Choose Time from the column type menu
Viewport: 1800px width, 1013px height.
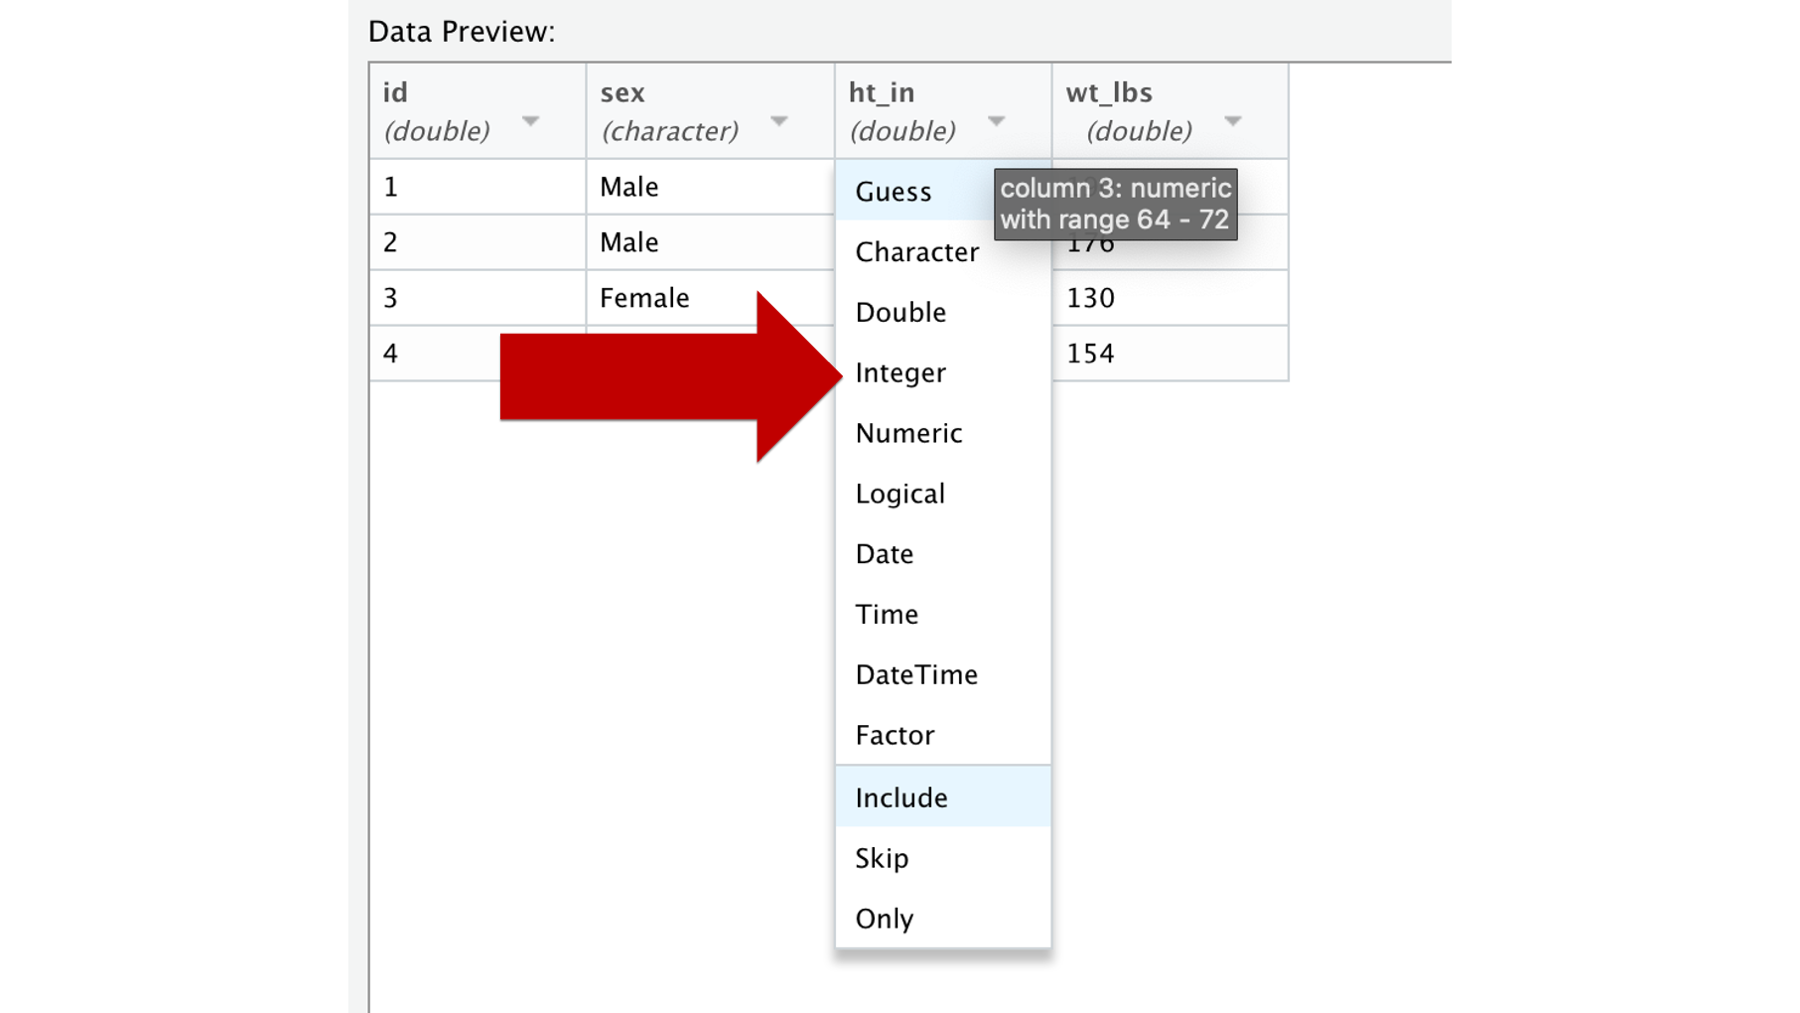[x=943, y=614]
